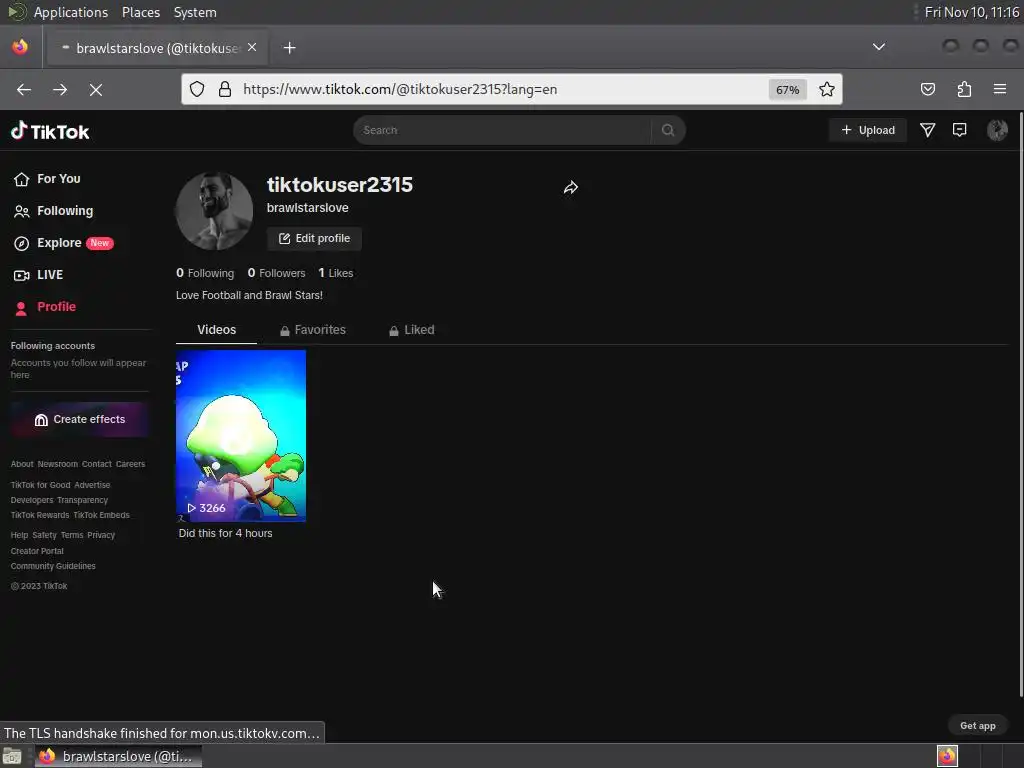Bookmark the page with the star icon
1024x768 pixels.
[827, 89]
